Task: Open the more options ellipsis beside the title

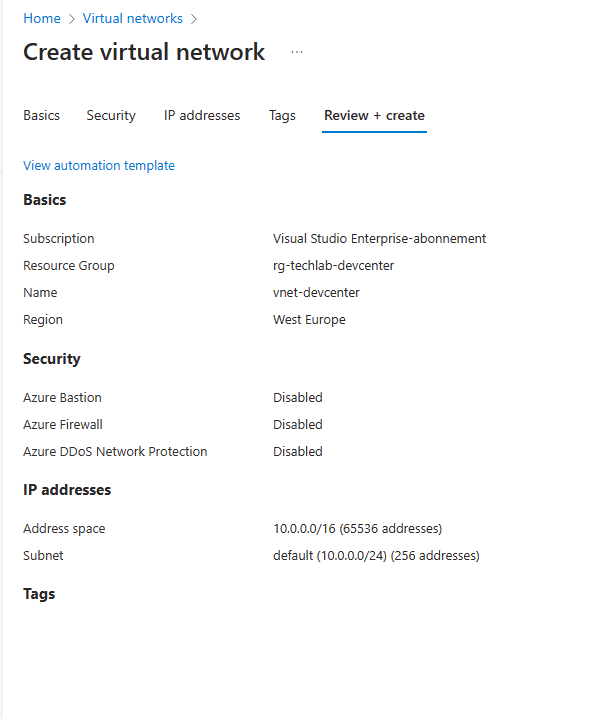Action: coord(297,52)
